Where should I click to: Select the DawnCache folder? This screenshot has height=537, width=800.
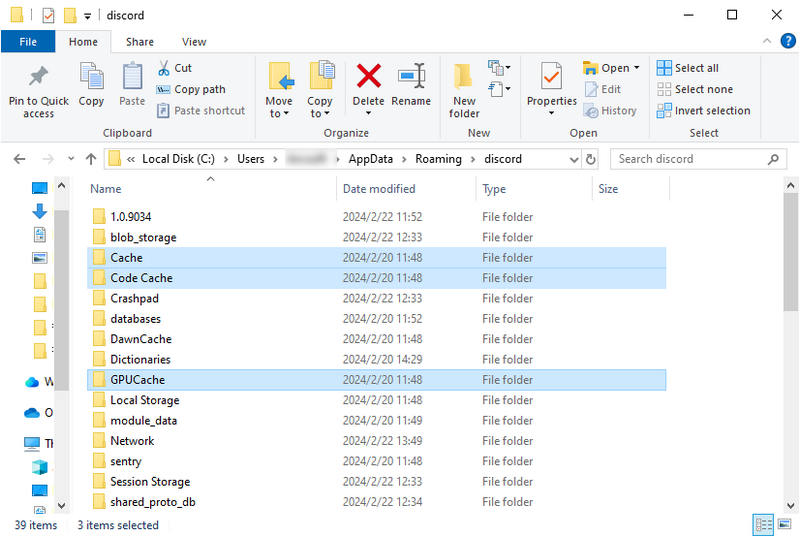(x=377, y=339)
